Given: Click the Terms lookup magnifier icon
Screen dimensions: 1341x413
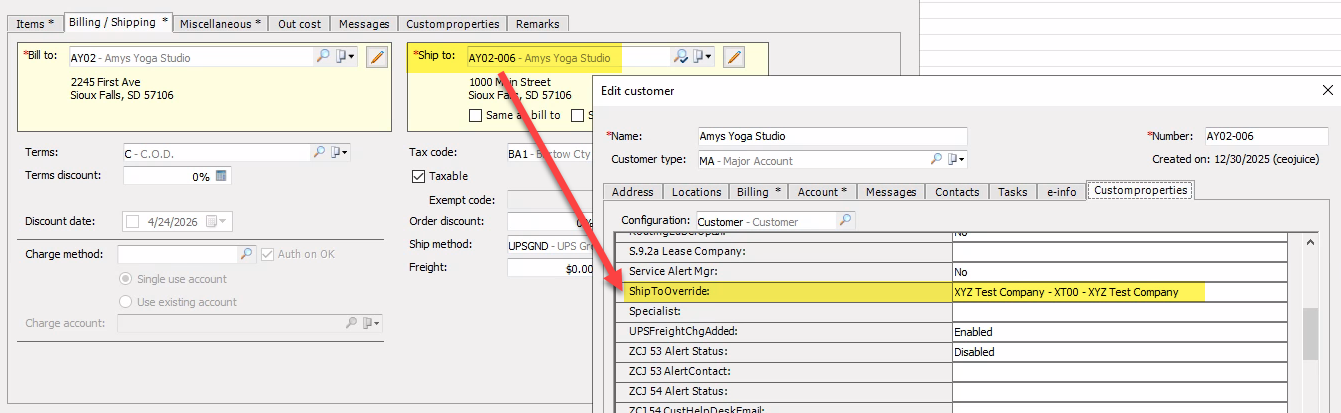Looking at the screenshot, I should click(320, 153).
